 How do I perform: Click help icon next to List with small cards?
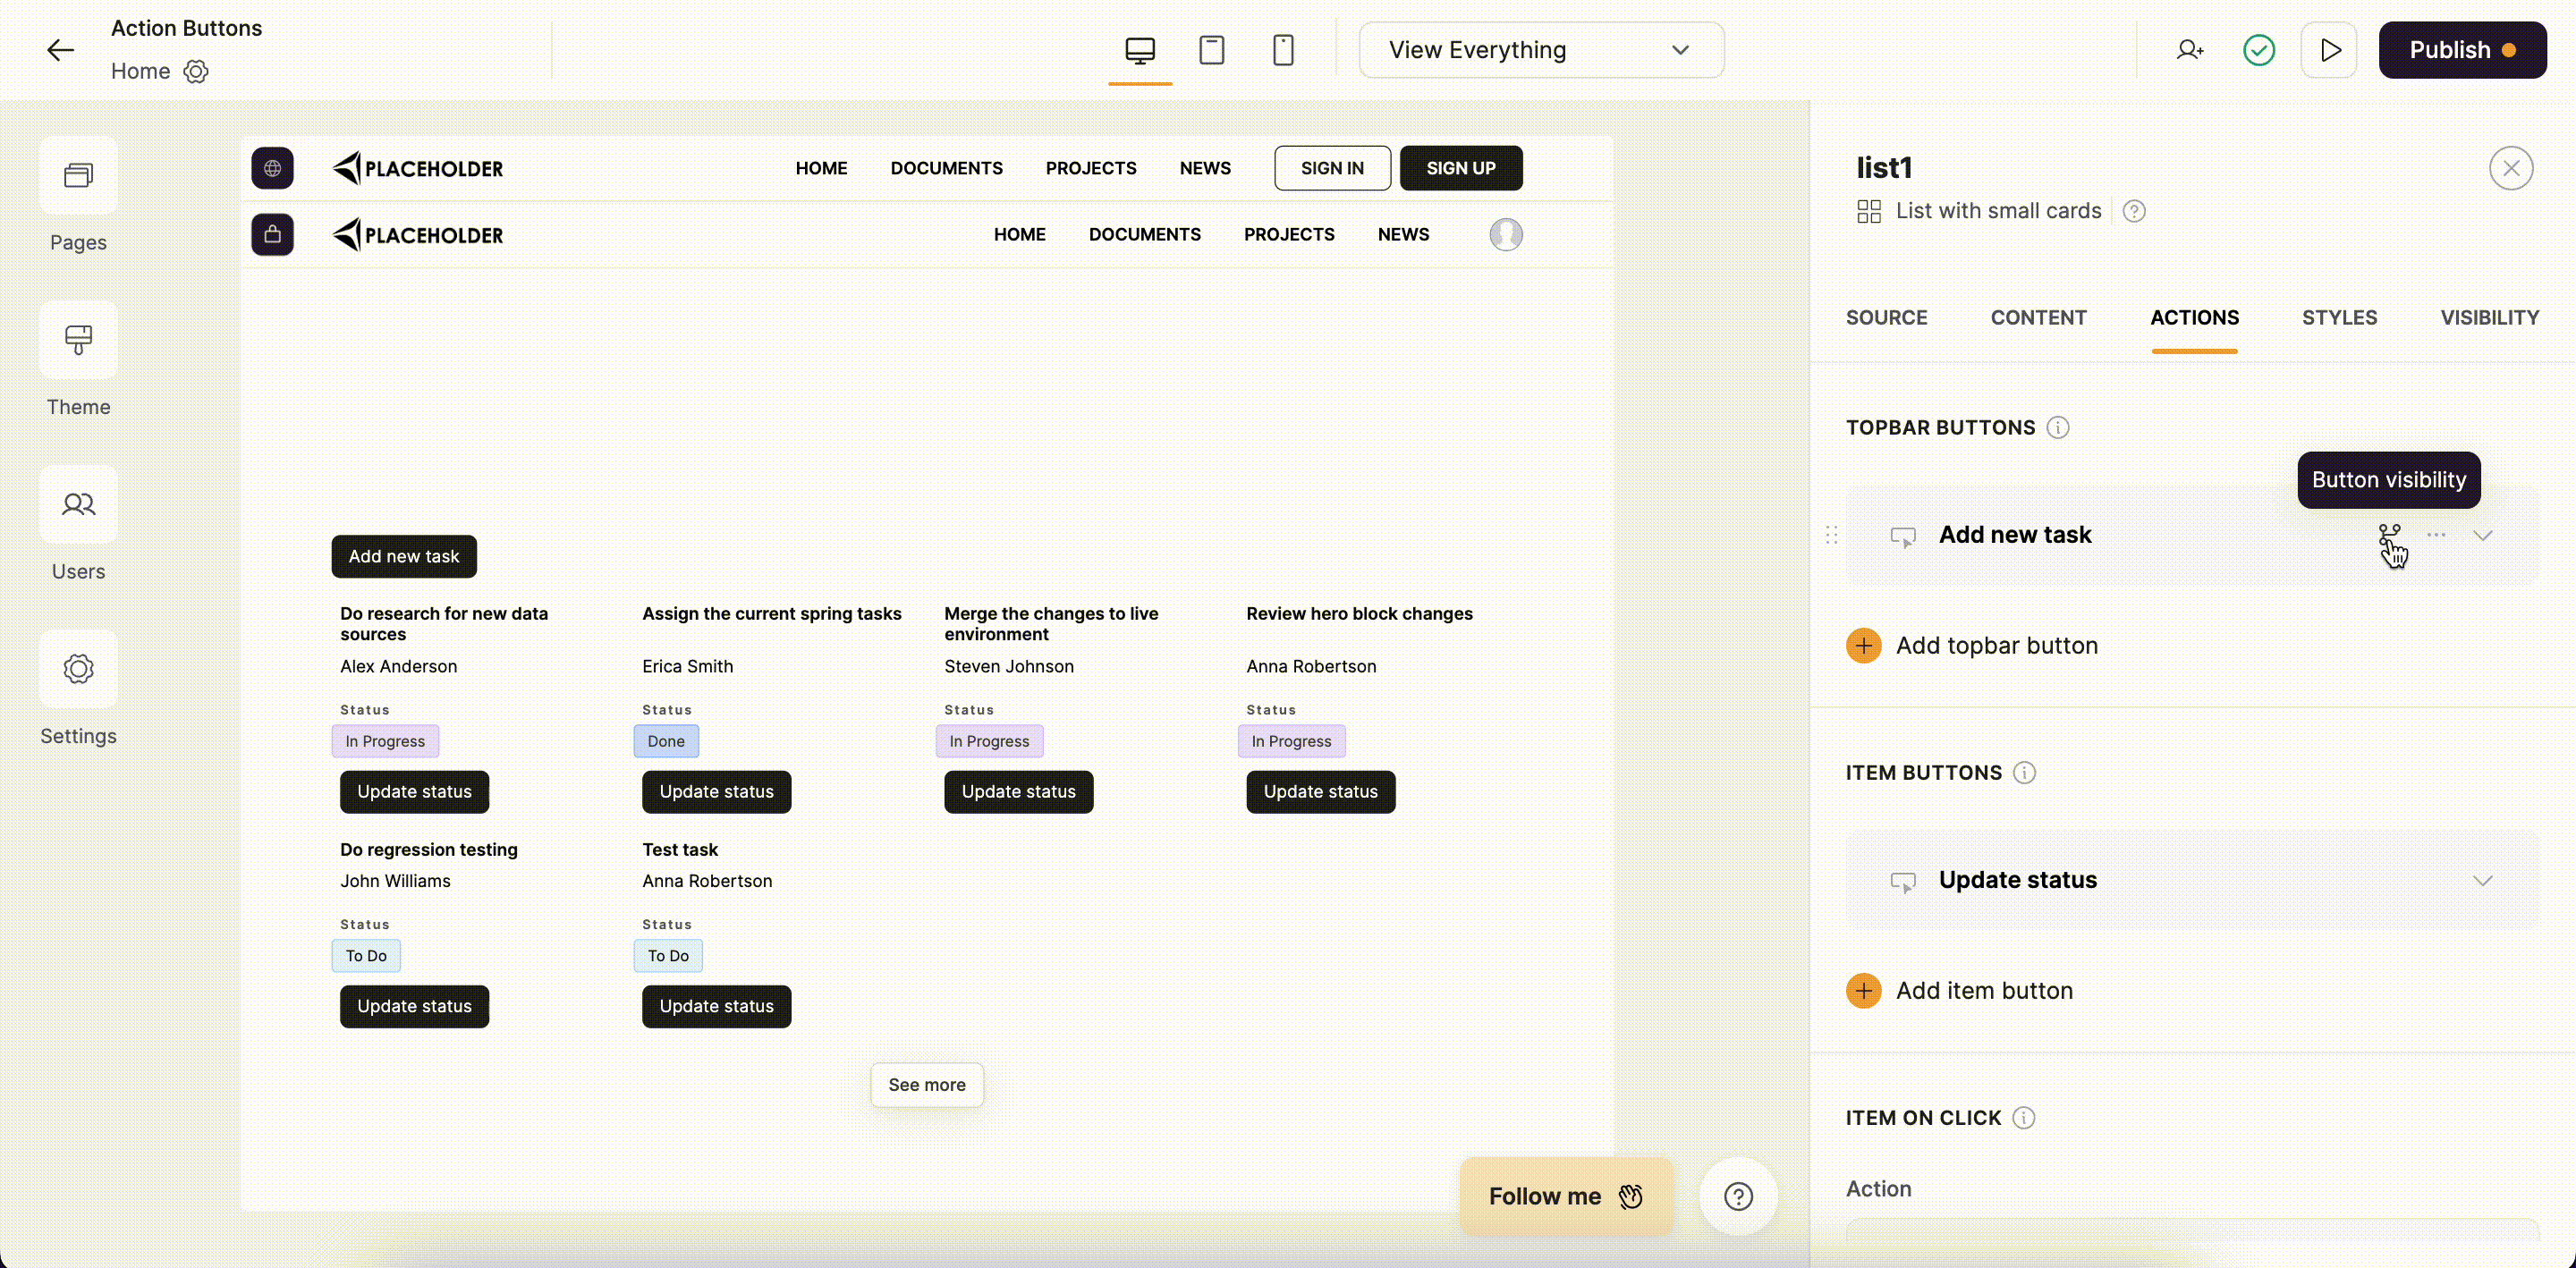[2134, 211]
